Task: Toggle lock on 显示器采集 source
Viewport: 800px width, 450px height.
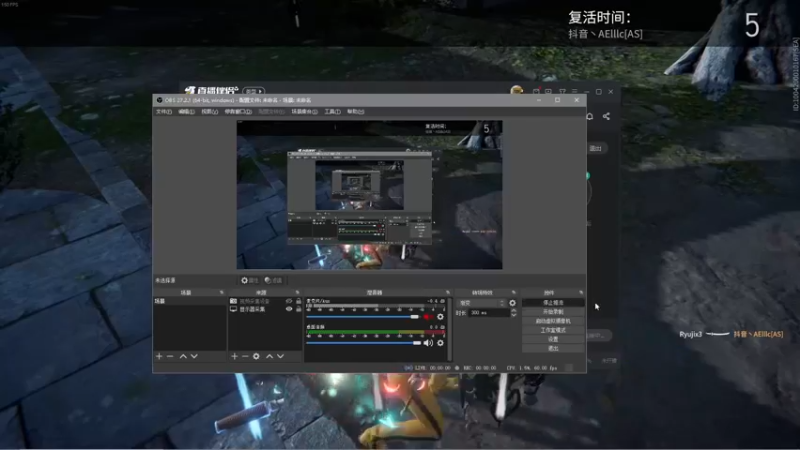Action: point(298,309)
